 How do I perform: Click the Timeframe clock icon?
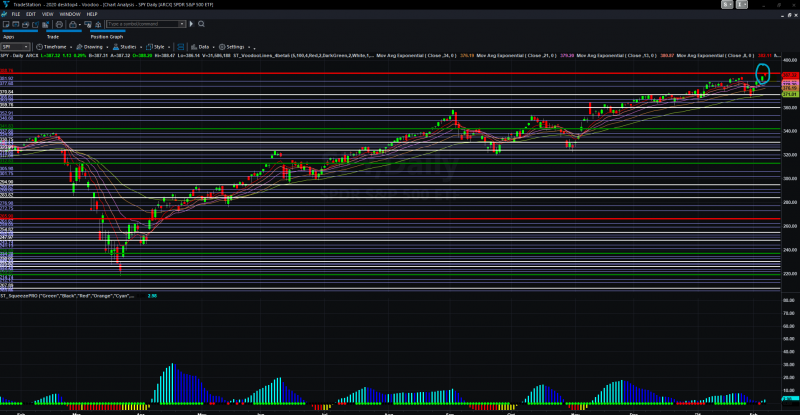pyautogui.click(x=39, y=47)
